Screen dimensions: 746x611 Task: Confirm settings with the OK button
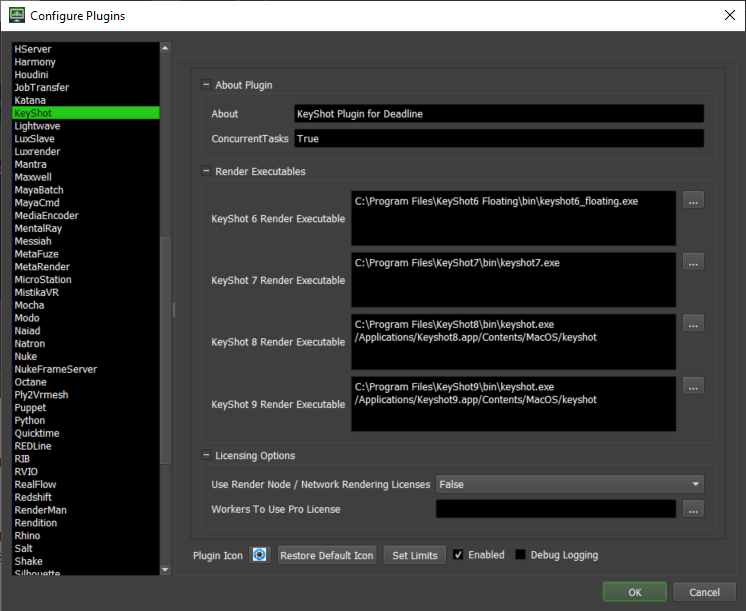point(634,592)
